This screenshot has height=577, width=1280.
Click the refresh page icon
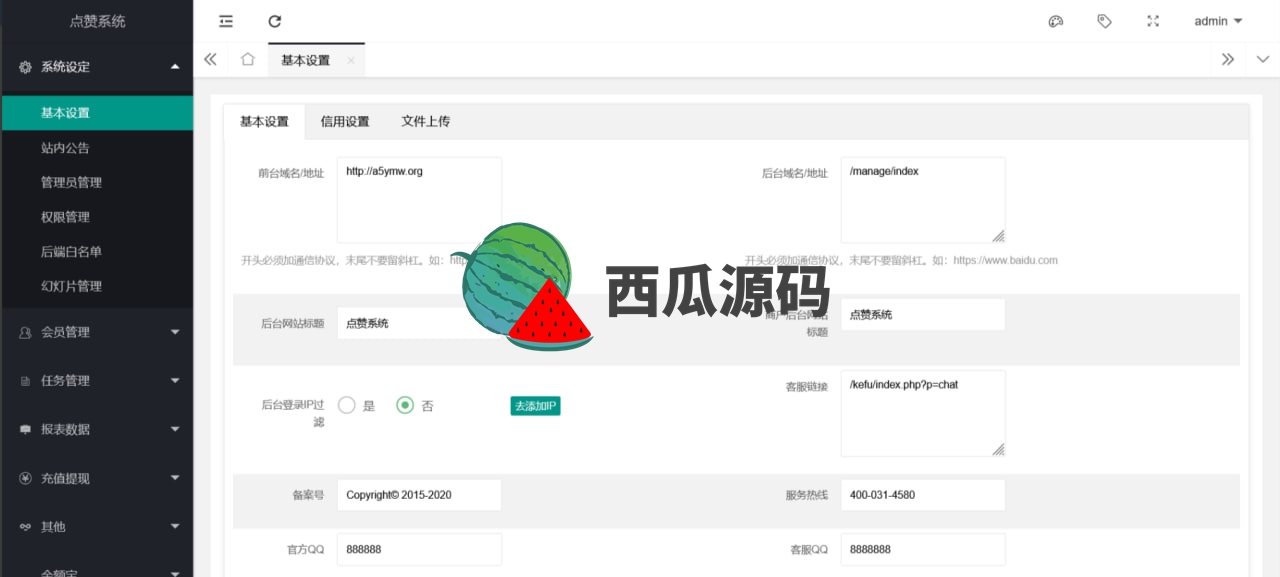tap(275, 21)
